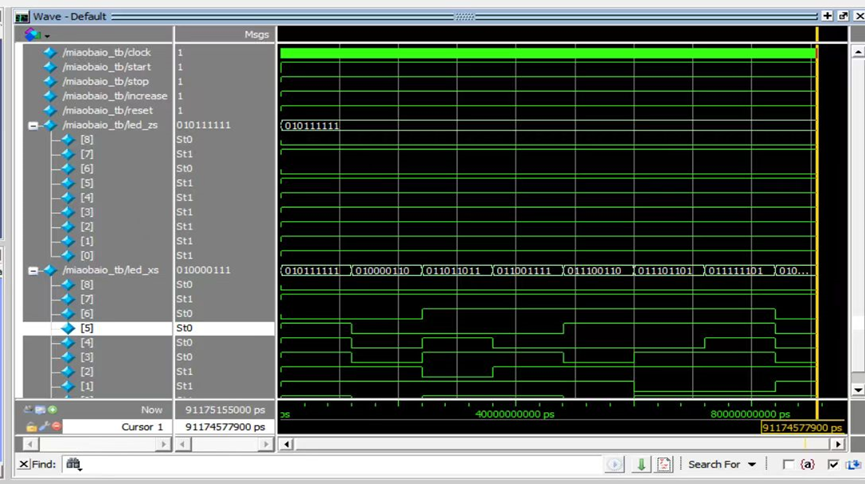Select the /miaobaio_tb/reset signal

click(107, 110)
